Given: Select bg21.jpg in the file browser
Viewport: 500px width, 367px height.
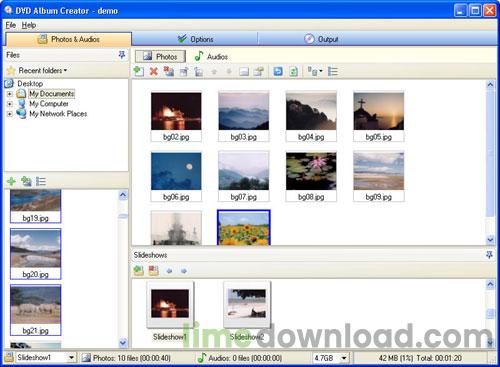Looking at the screenshot, I should 35,310.
